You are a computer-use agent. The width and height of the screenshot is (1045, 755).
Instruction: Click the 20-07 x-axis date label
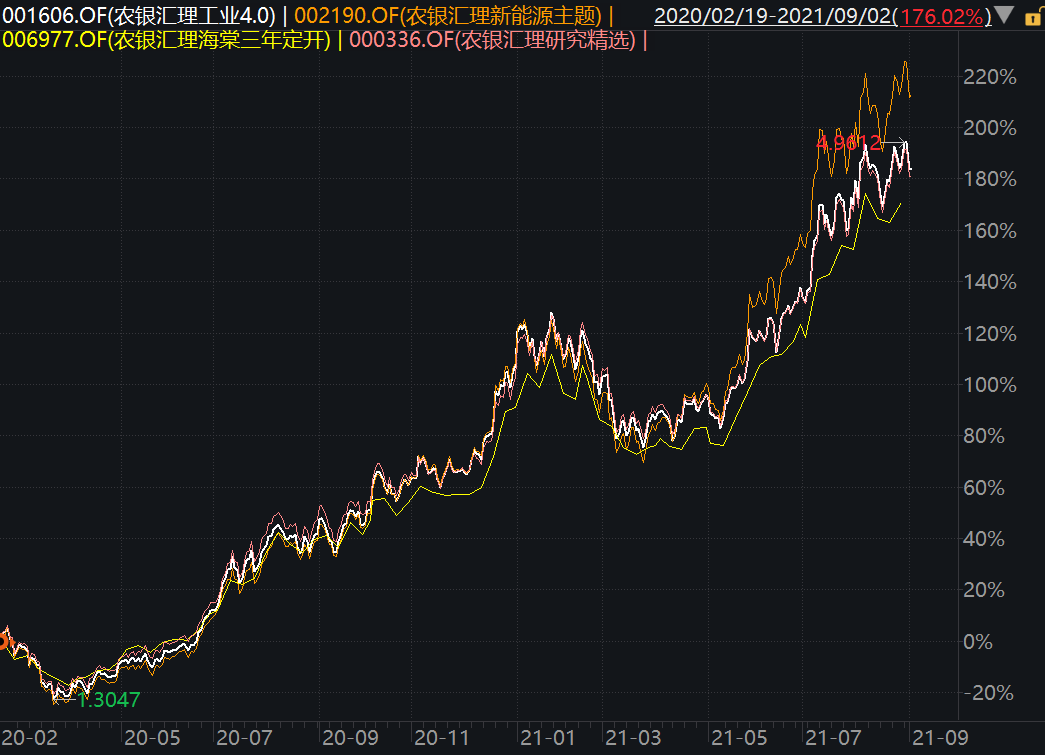(244, 738)
